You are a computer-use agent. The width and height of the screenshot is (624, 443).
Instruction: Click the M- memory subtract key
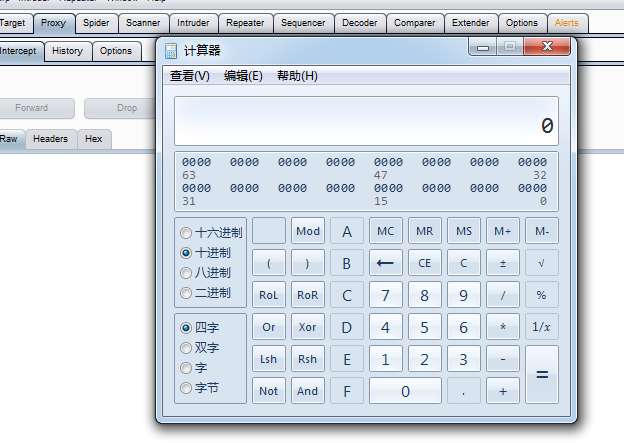point(542,231)
